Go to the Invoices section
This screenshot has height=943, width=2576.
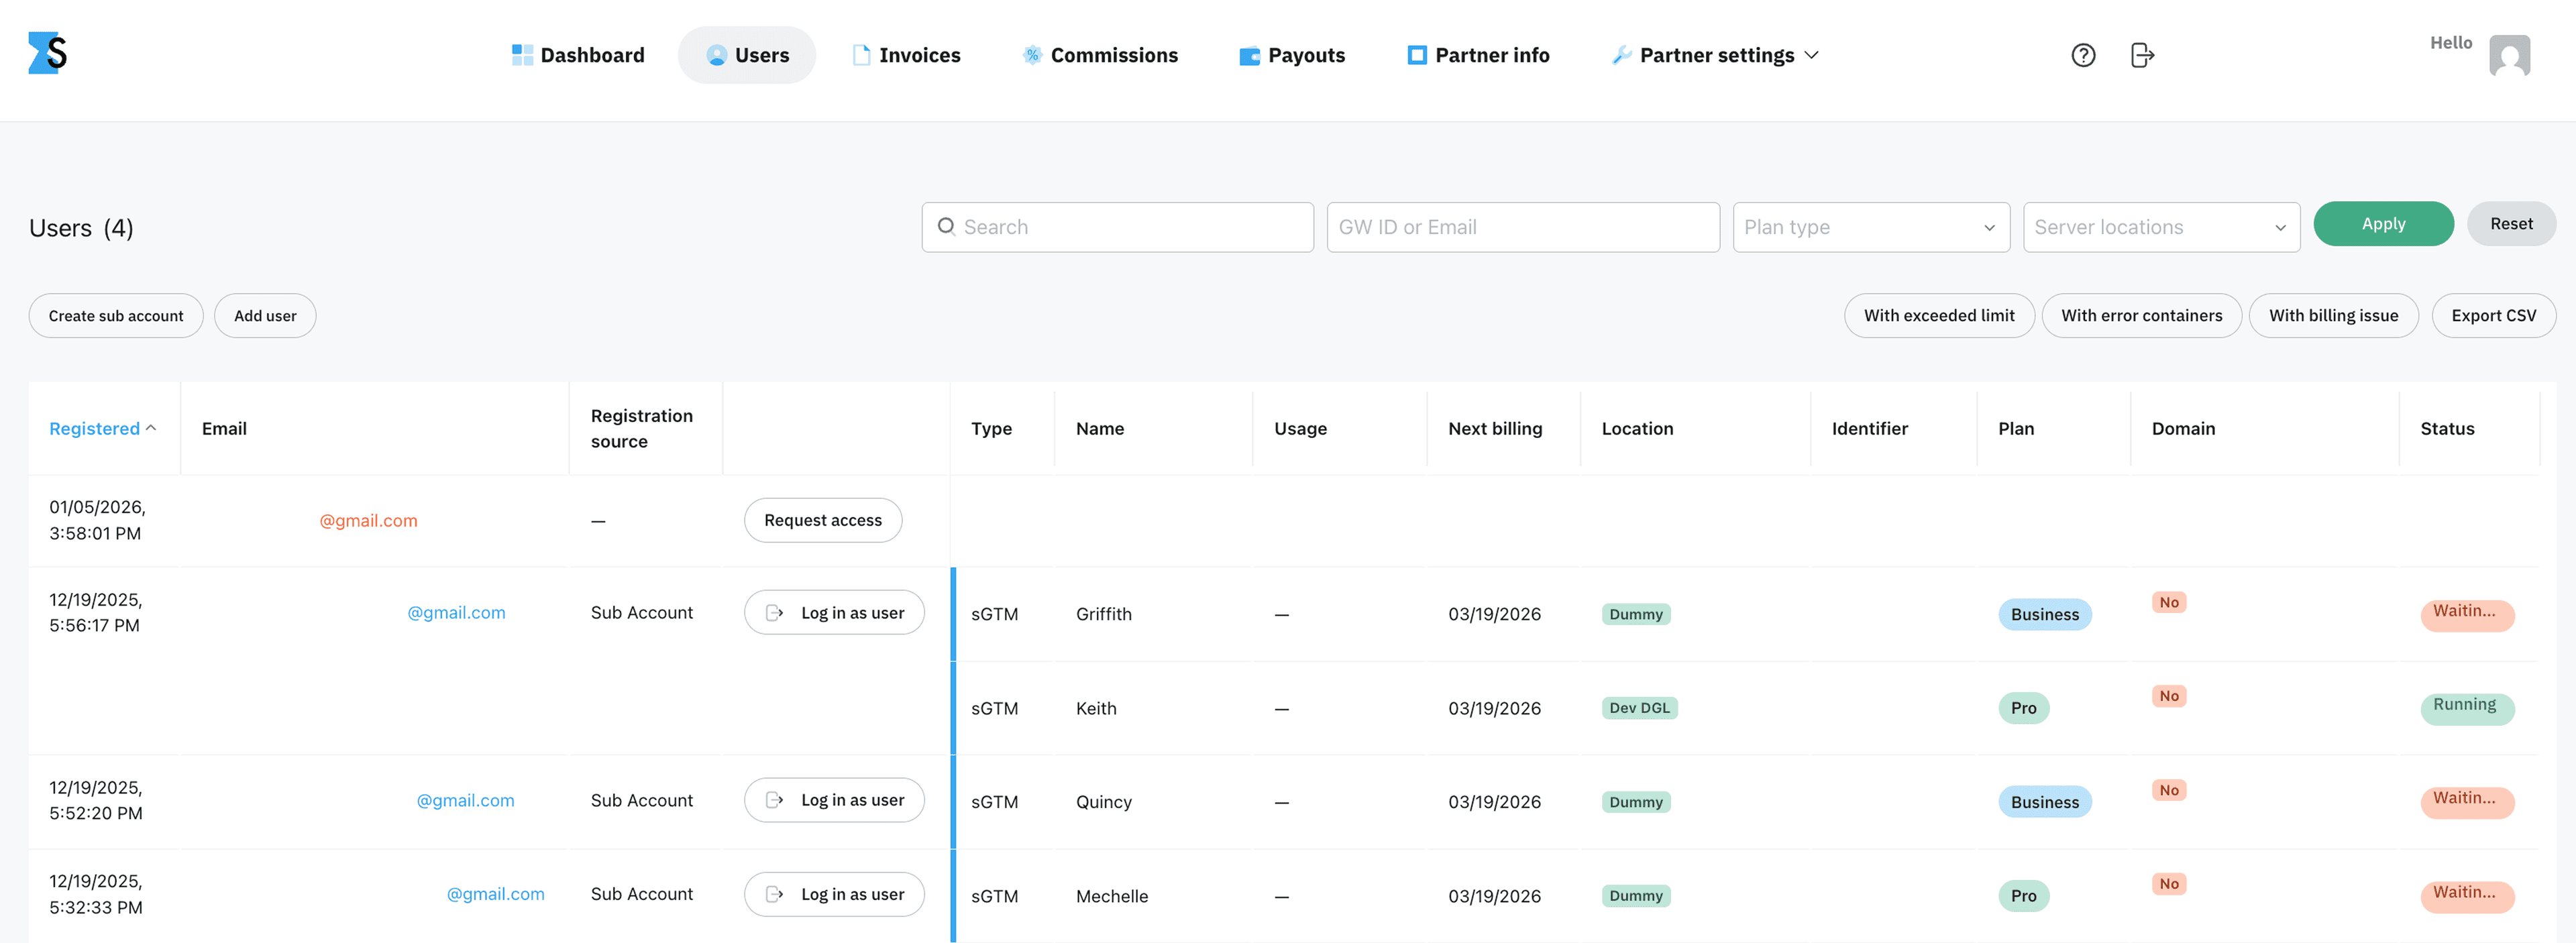[x=905, y=55]
